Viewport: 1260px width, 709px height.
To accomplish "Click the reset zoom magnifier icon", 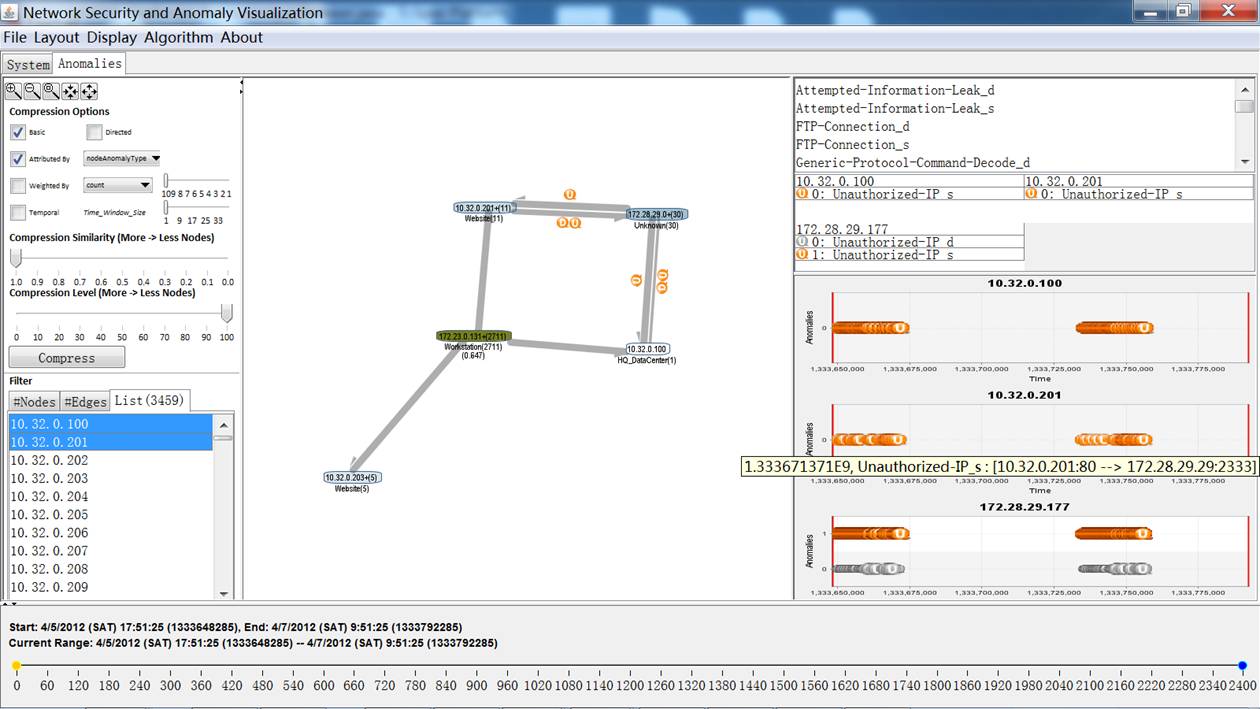I will point(51,91).
